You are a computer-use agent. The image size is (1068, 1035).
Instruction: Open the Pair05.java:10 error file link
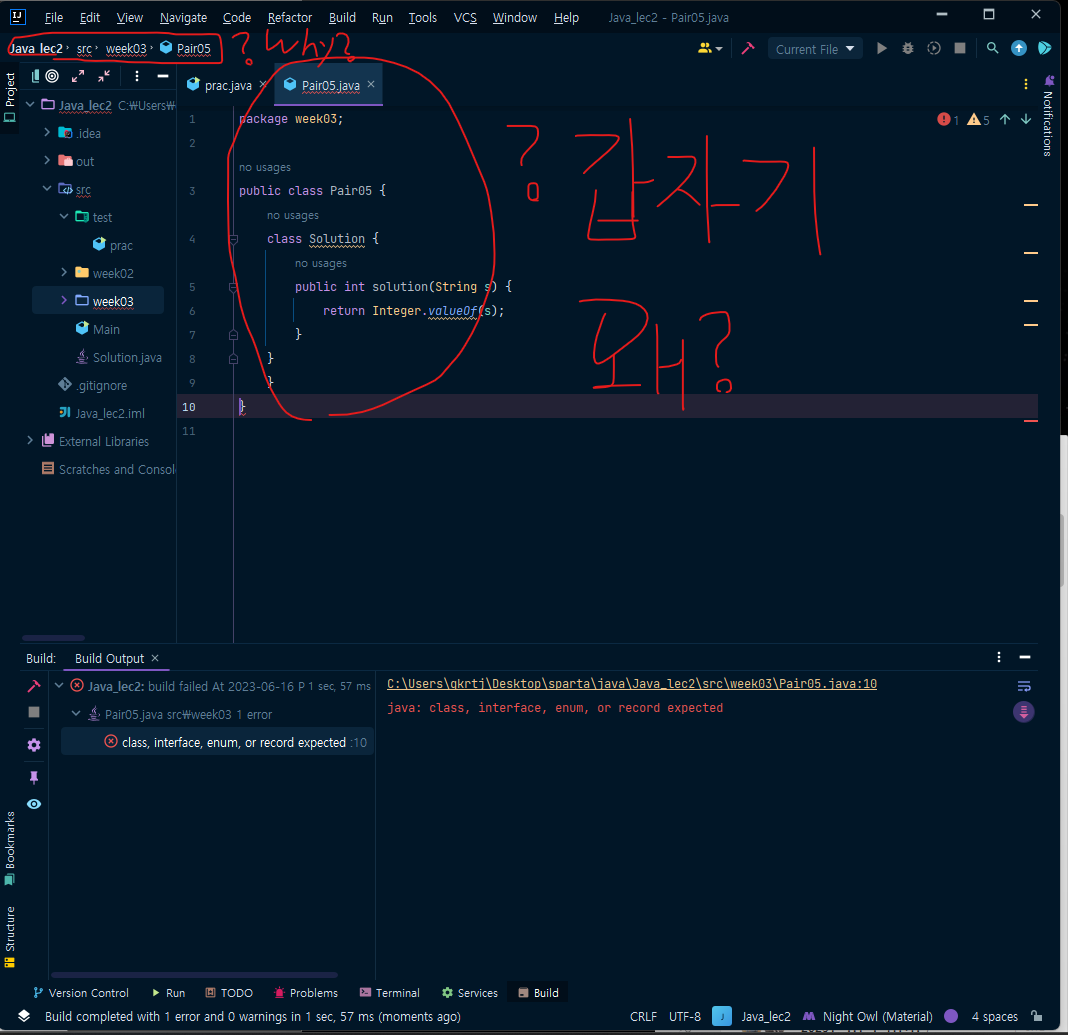coord(631,684)
